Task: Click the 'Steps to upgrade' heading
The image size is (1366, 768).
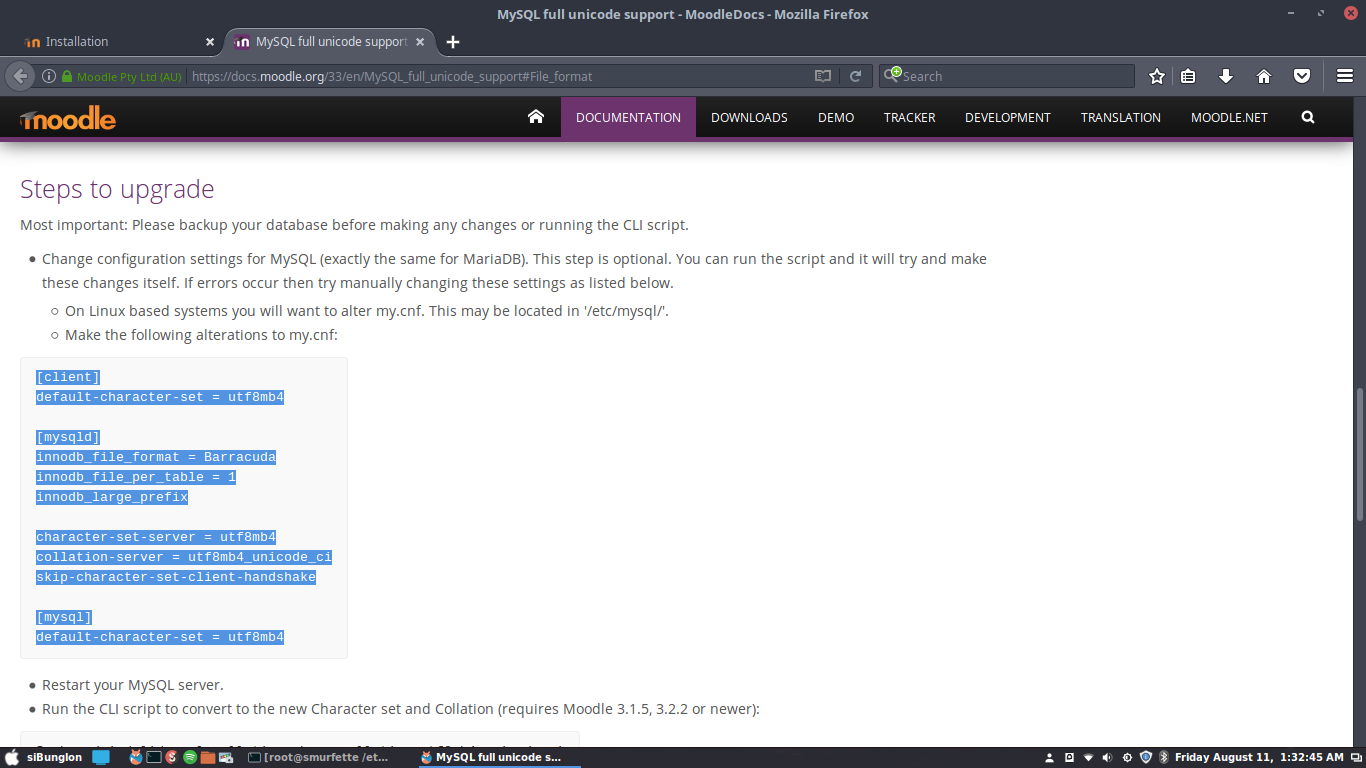Action: pyautogui.click(x=117, y=189)
